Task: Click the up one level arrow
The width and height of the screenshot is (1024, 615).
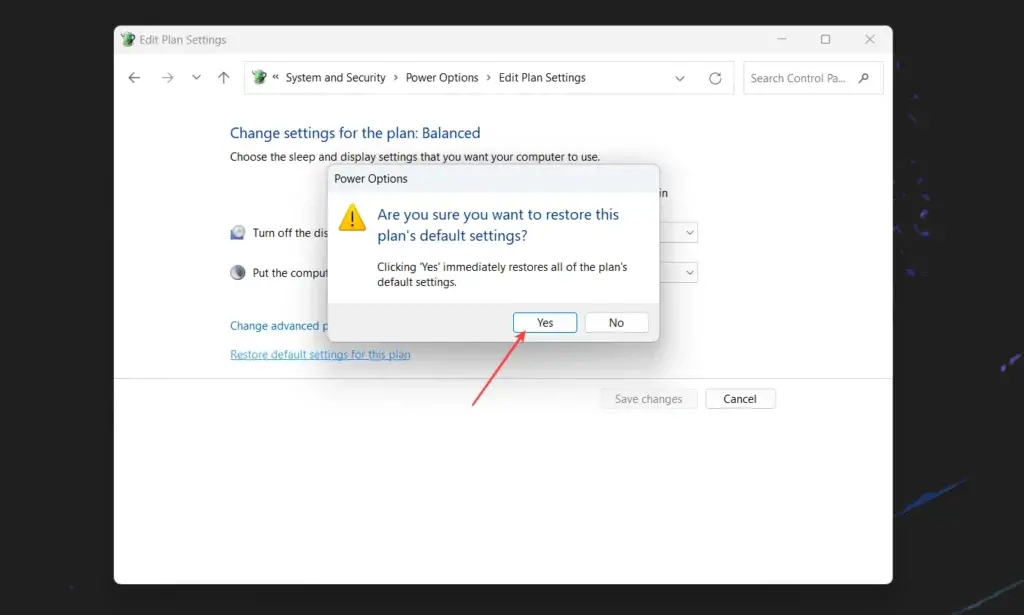Action: point(223,77)
